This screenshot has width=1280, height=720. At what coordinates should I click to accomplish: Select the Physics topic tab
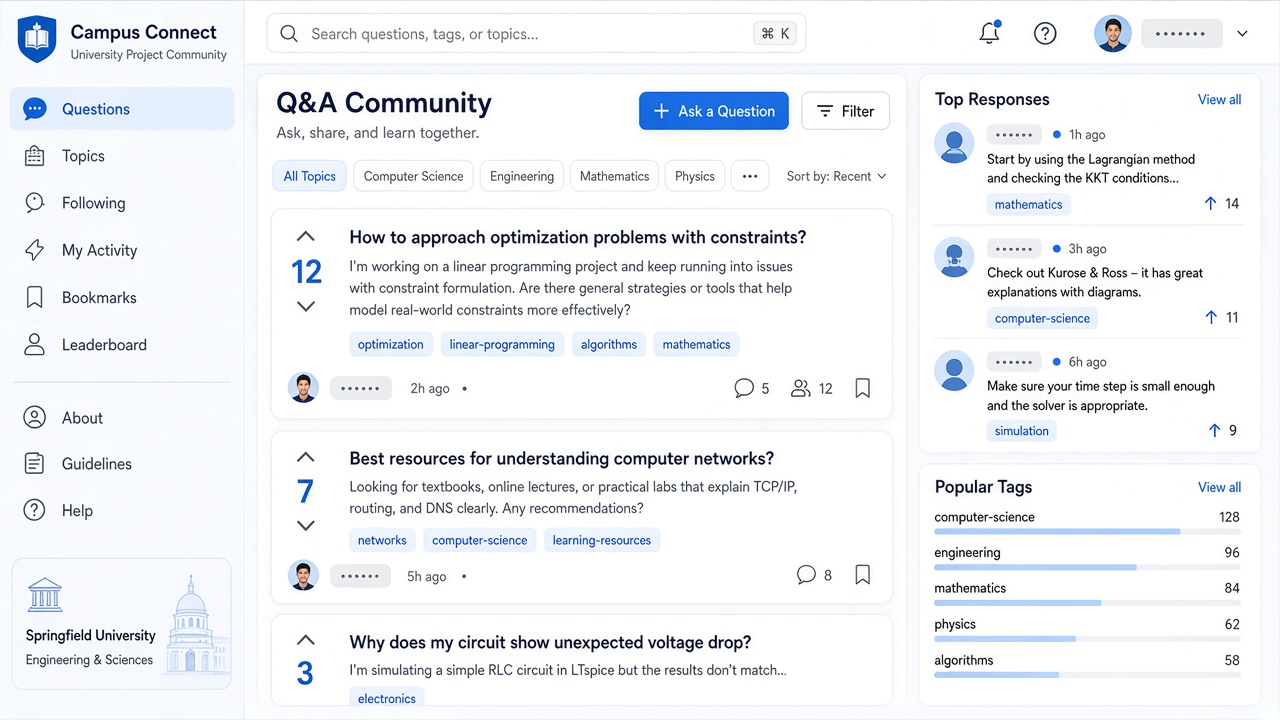coord(695,176)
